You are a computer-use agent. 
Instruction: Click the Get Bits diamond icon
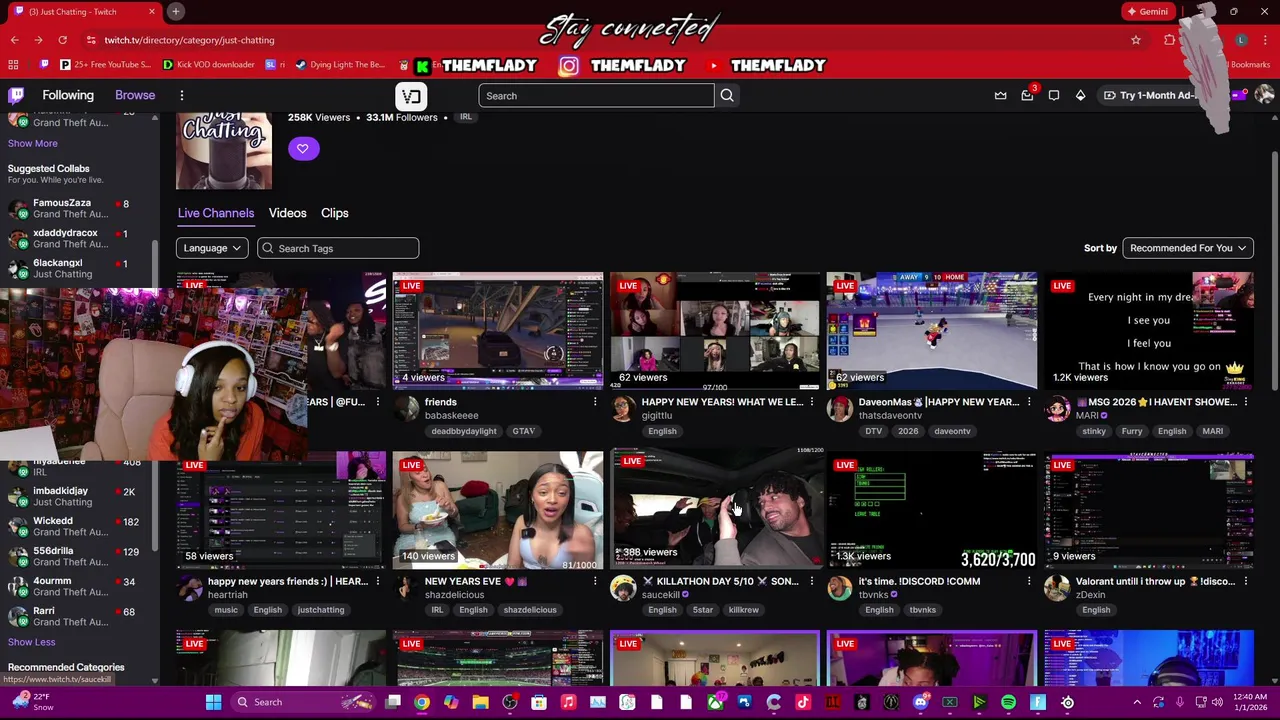tap(1080, 95)
